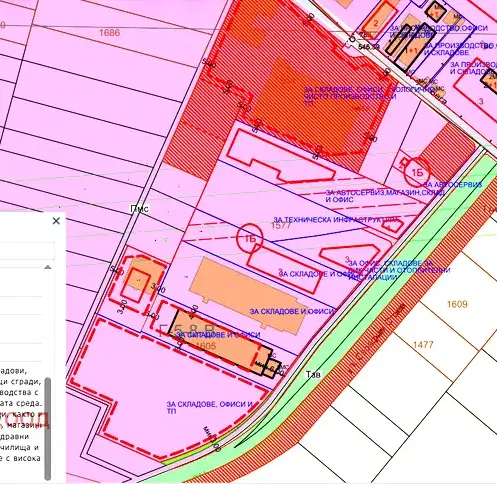Click the Пмс zone label

[139, 209]
